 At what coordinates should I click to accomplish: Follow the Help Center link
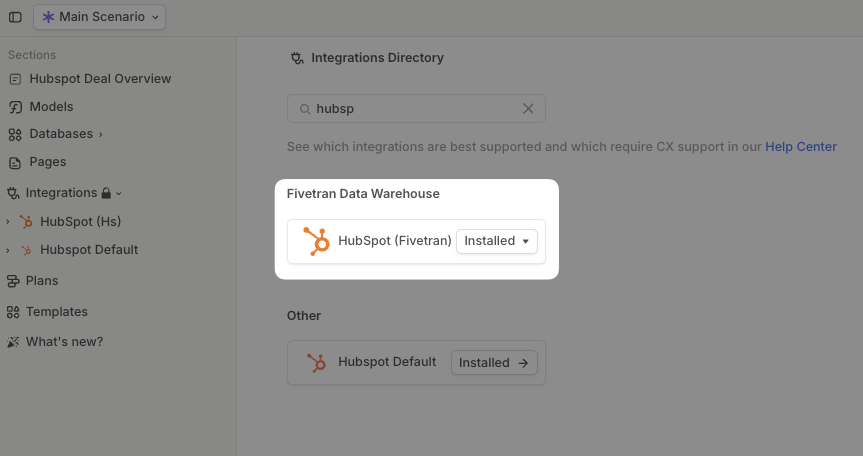coord(801,146)
